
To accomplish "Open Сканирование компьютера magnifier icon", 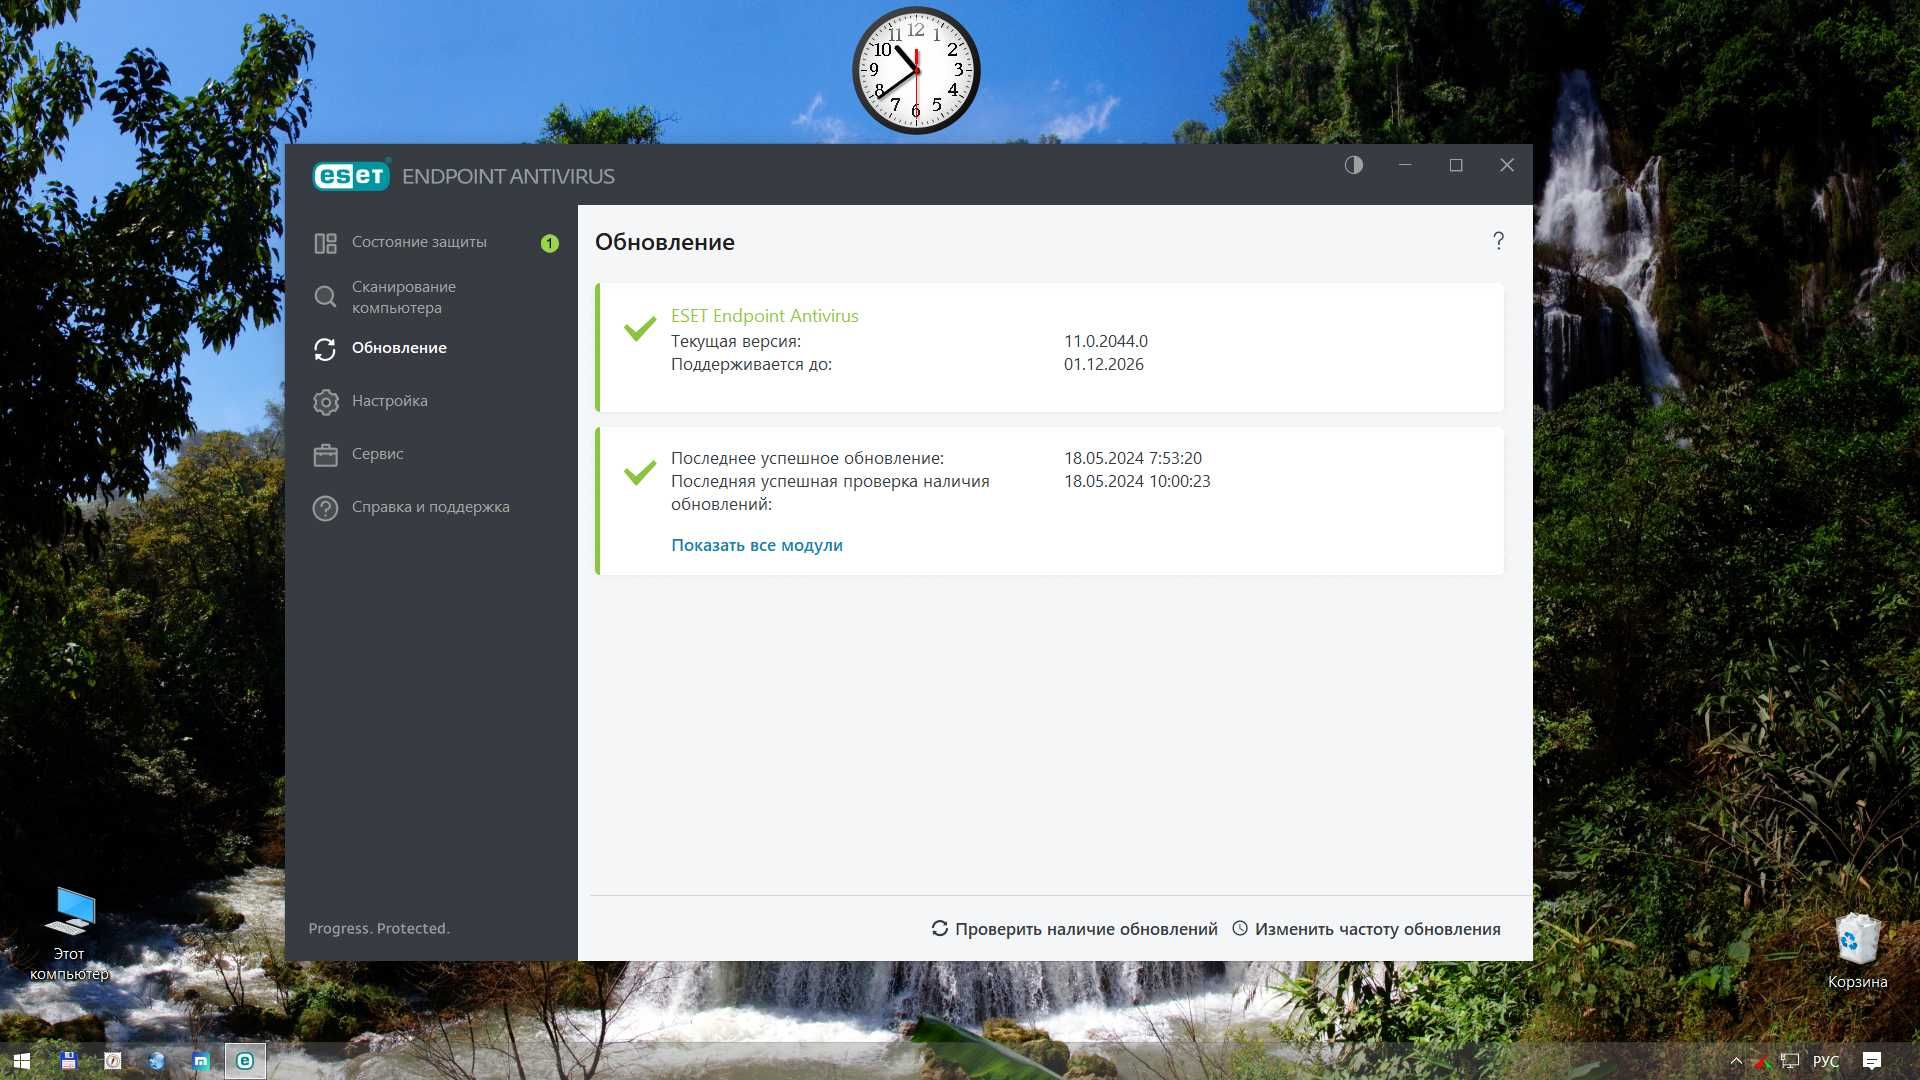I will 325,297.
